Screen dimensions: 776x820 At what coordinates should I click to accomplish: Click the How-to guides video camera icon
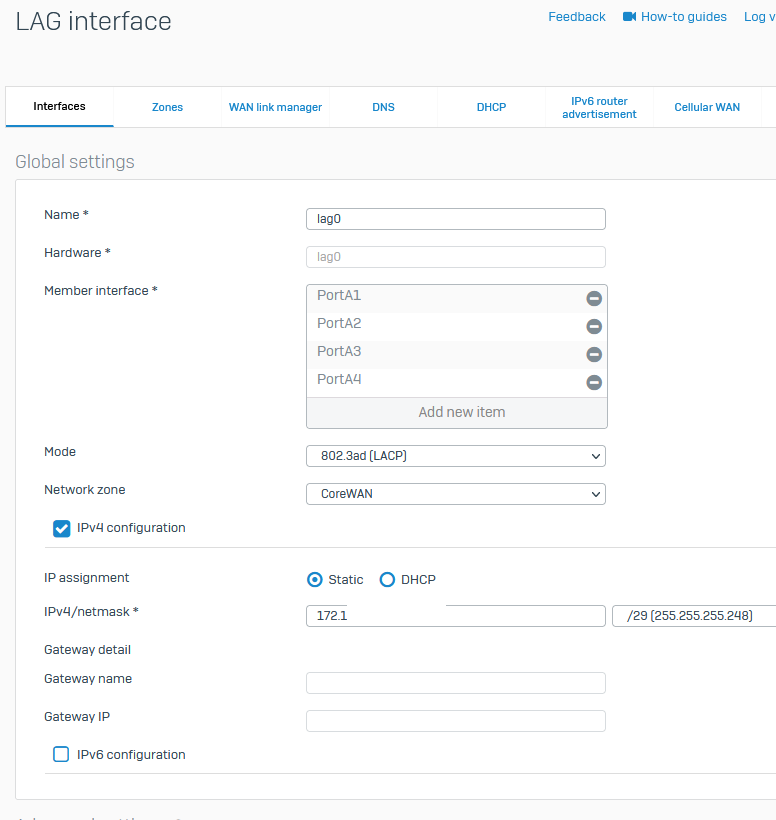tap(630, 17)
